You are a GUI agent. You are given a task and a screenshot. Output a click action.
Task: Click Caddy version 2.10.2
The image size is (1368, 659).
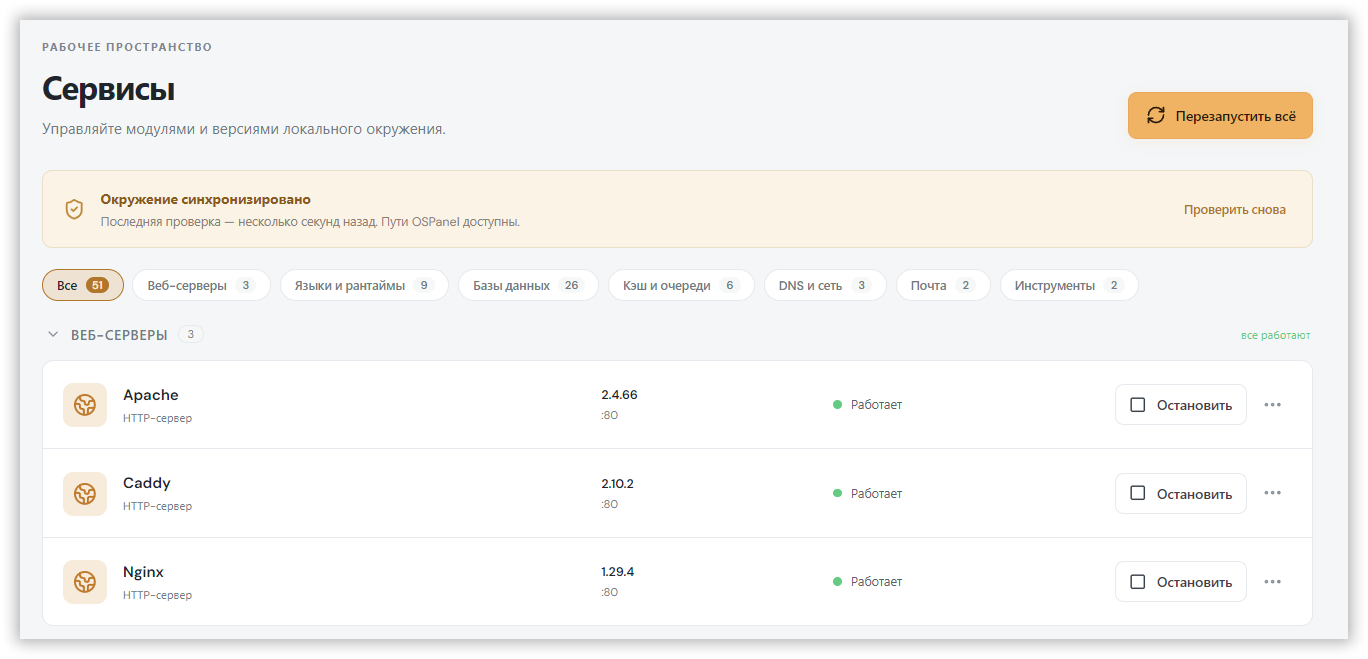[617, 484]
